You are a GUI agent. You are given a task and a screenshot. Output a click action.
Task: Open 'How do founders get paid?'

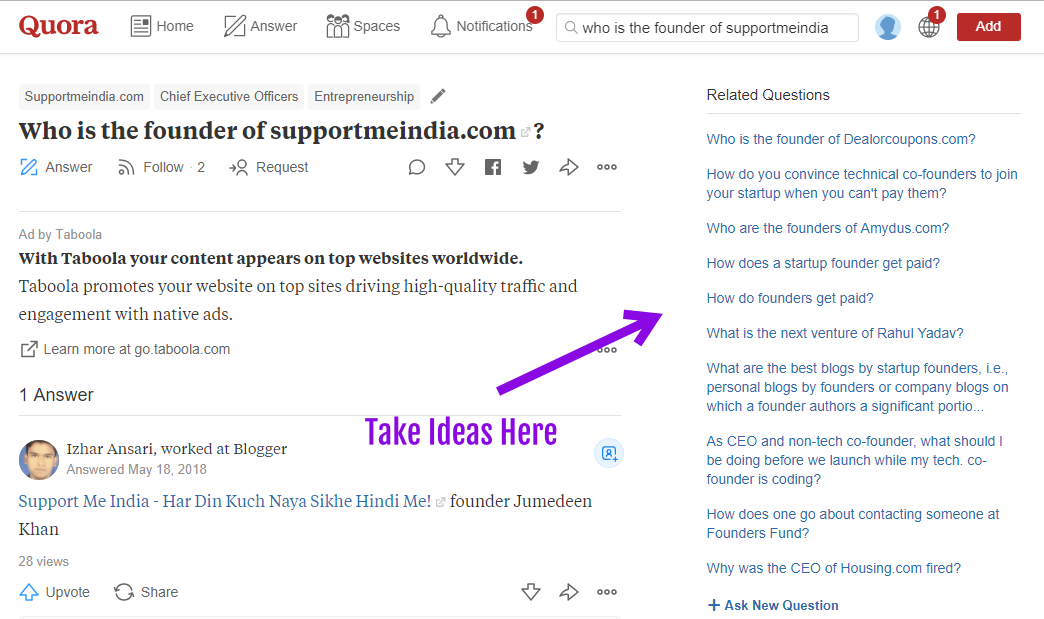790,298
